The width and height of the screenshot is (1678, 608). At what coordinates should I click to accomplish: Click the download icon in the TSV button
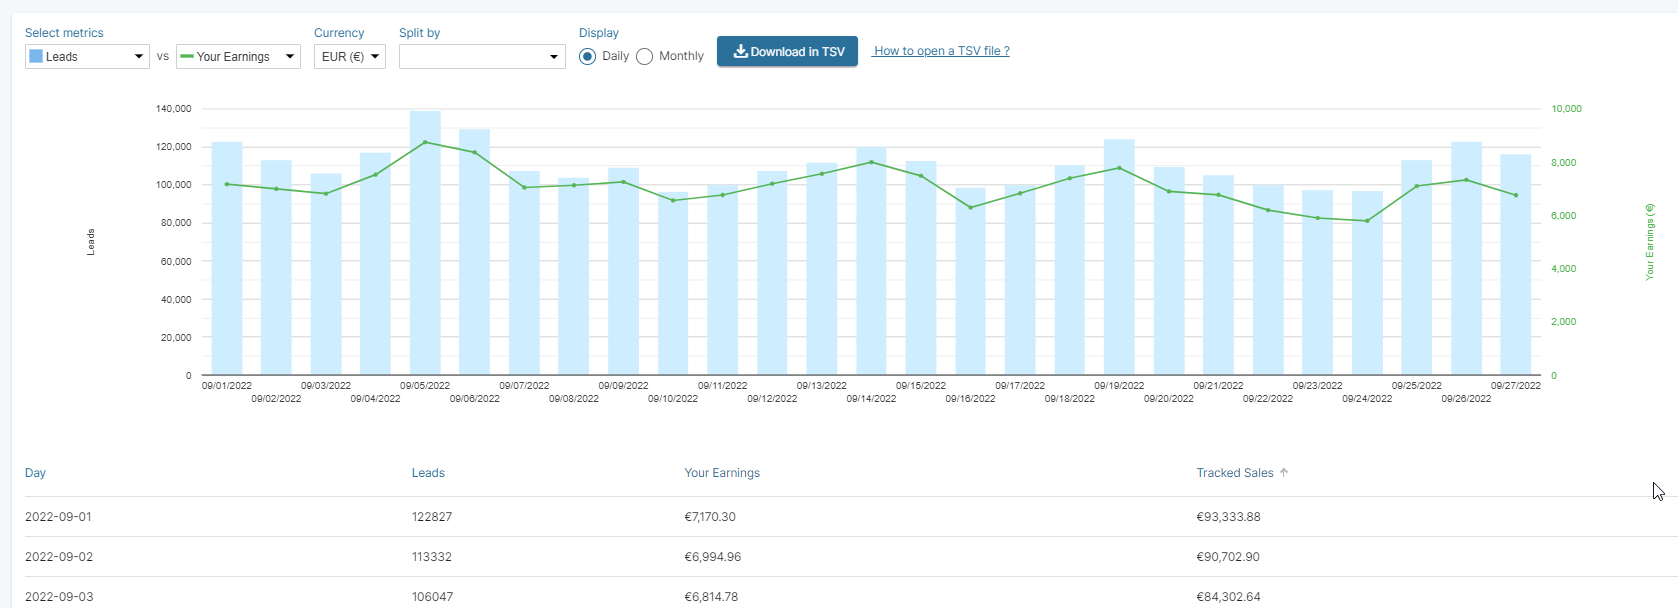pyautogui.click(x=740, y=51)
